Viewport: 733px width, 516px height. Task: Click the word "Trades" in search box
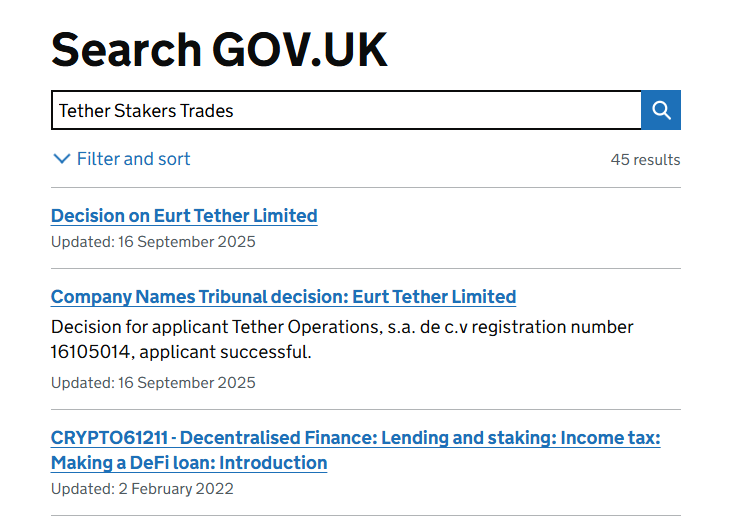(207, 111)
